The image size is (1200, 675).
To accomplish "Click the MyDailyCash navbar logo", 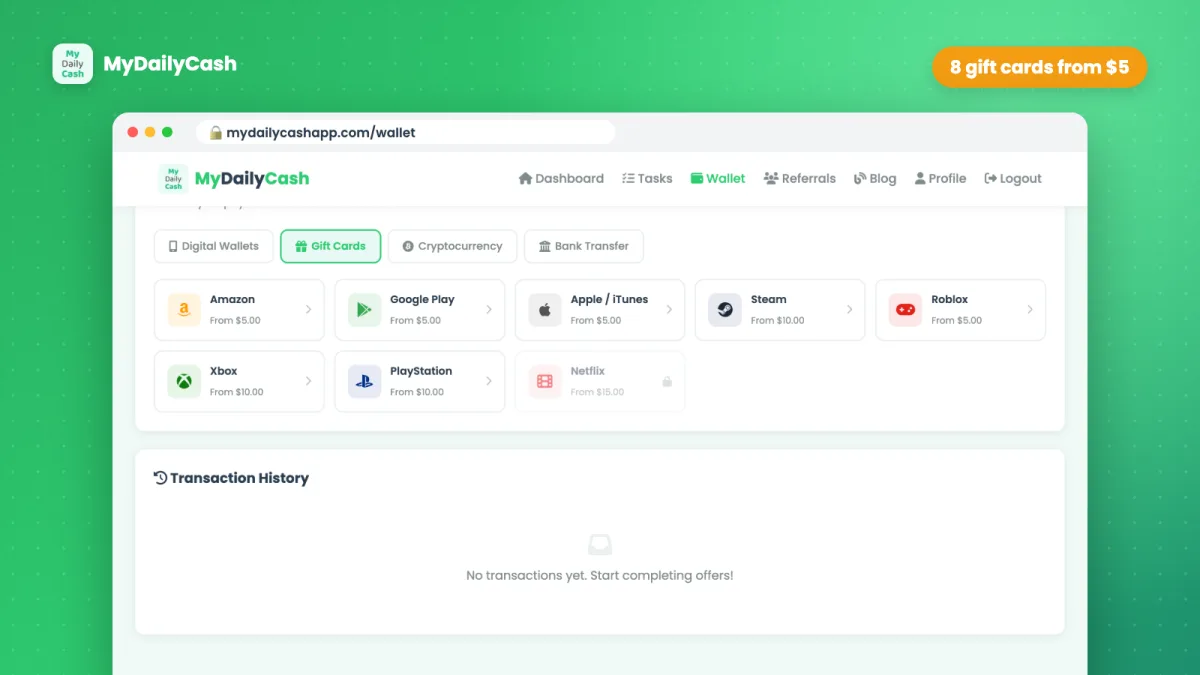I will [x=173, y=179].
